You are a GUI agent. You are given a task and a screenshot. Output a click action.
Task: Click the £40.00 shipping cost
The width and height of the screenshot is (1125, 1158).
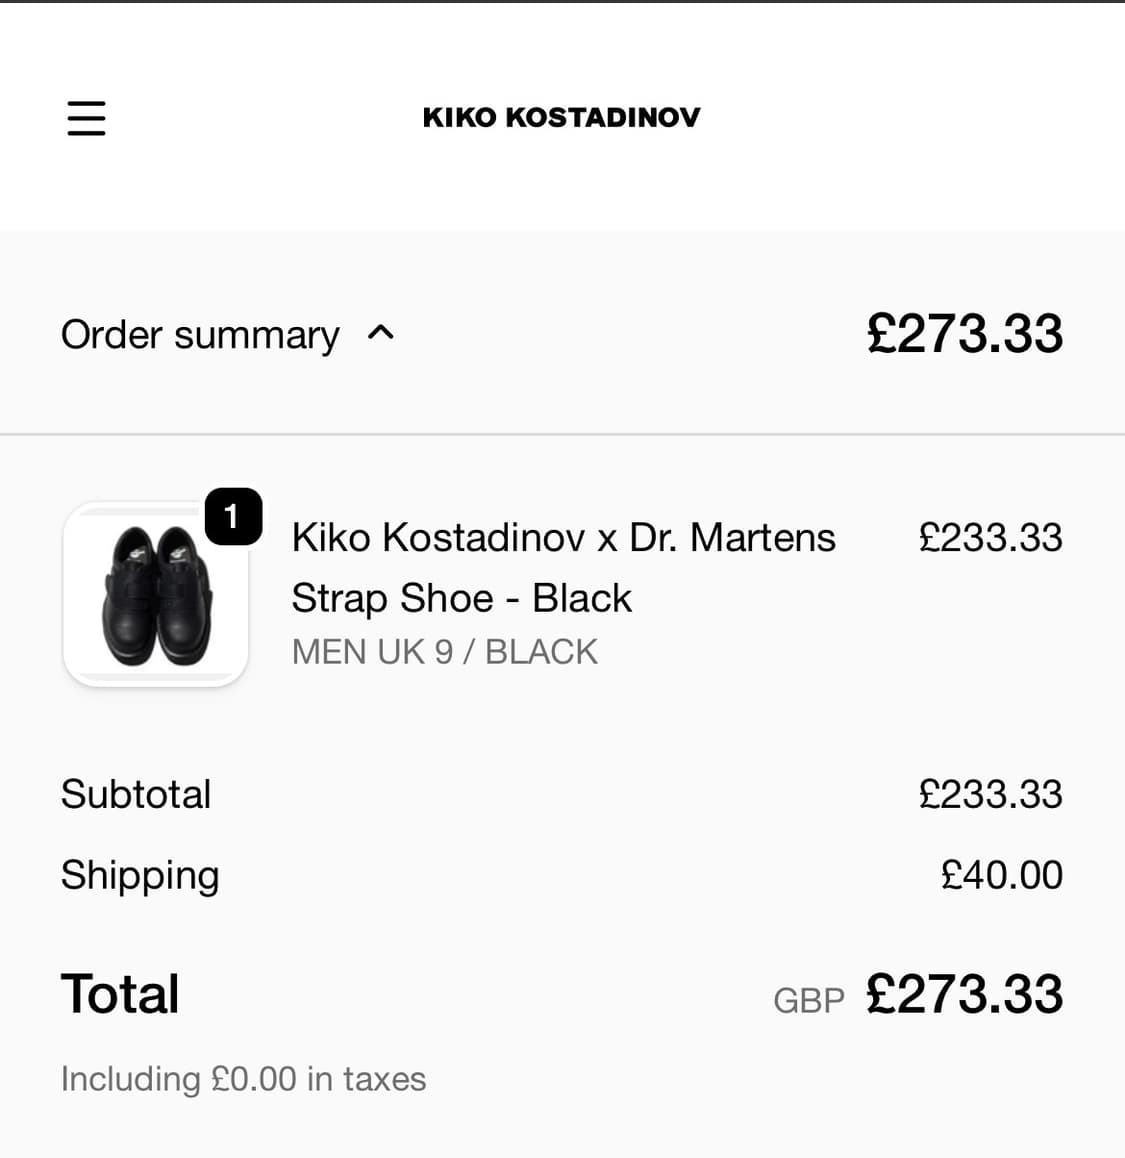tap(1001, 875)
